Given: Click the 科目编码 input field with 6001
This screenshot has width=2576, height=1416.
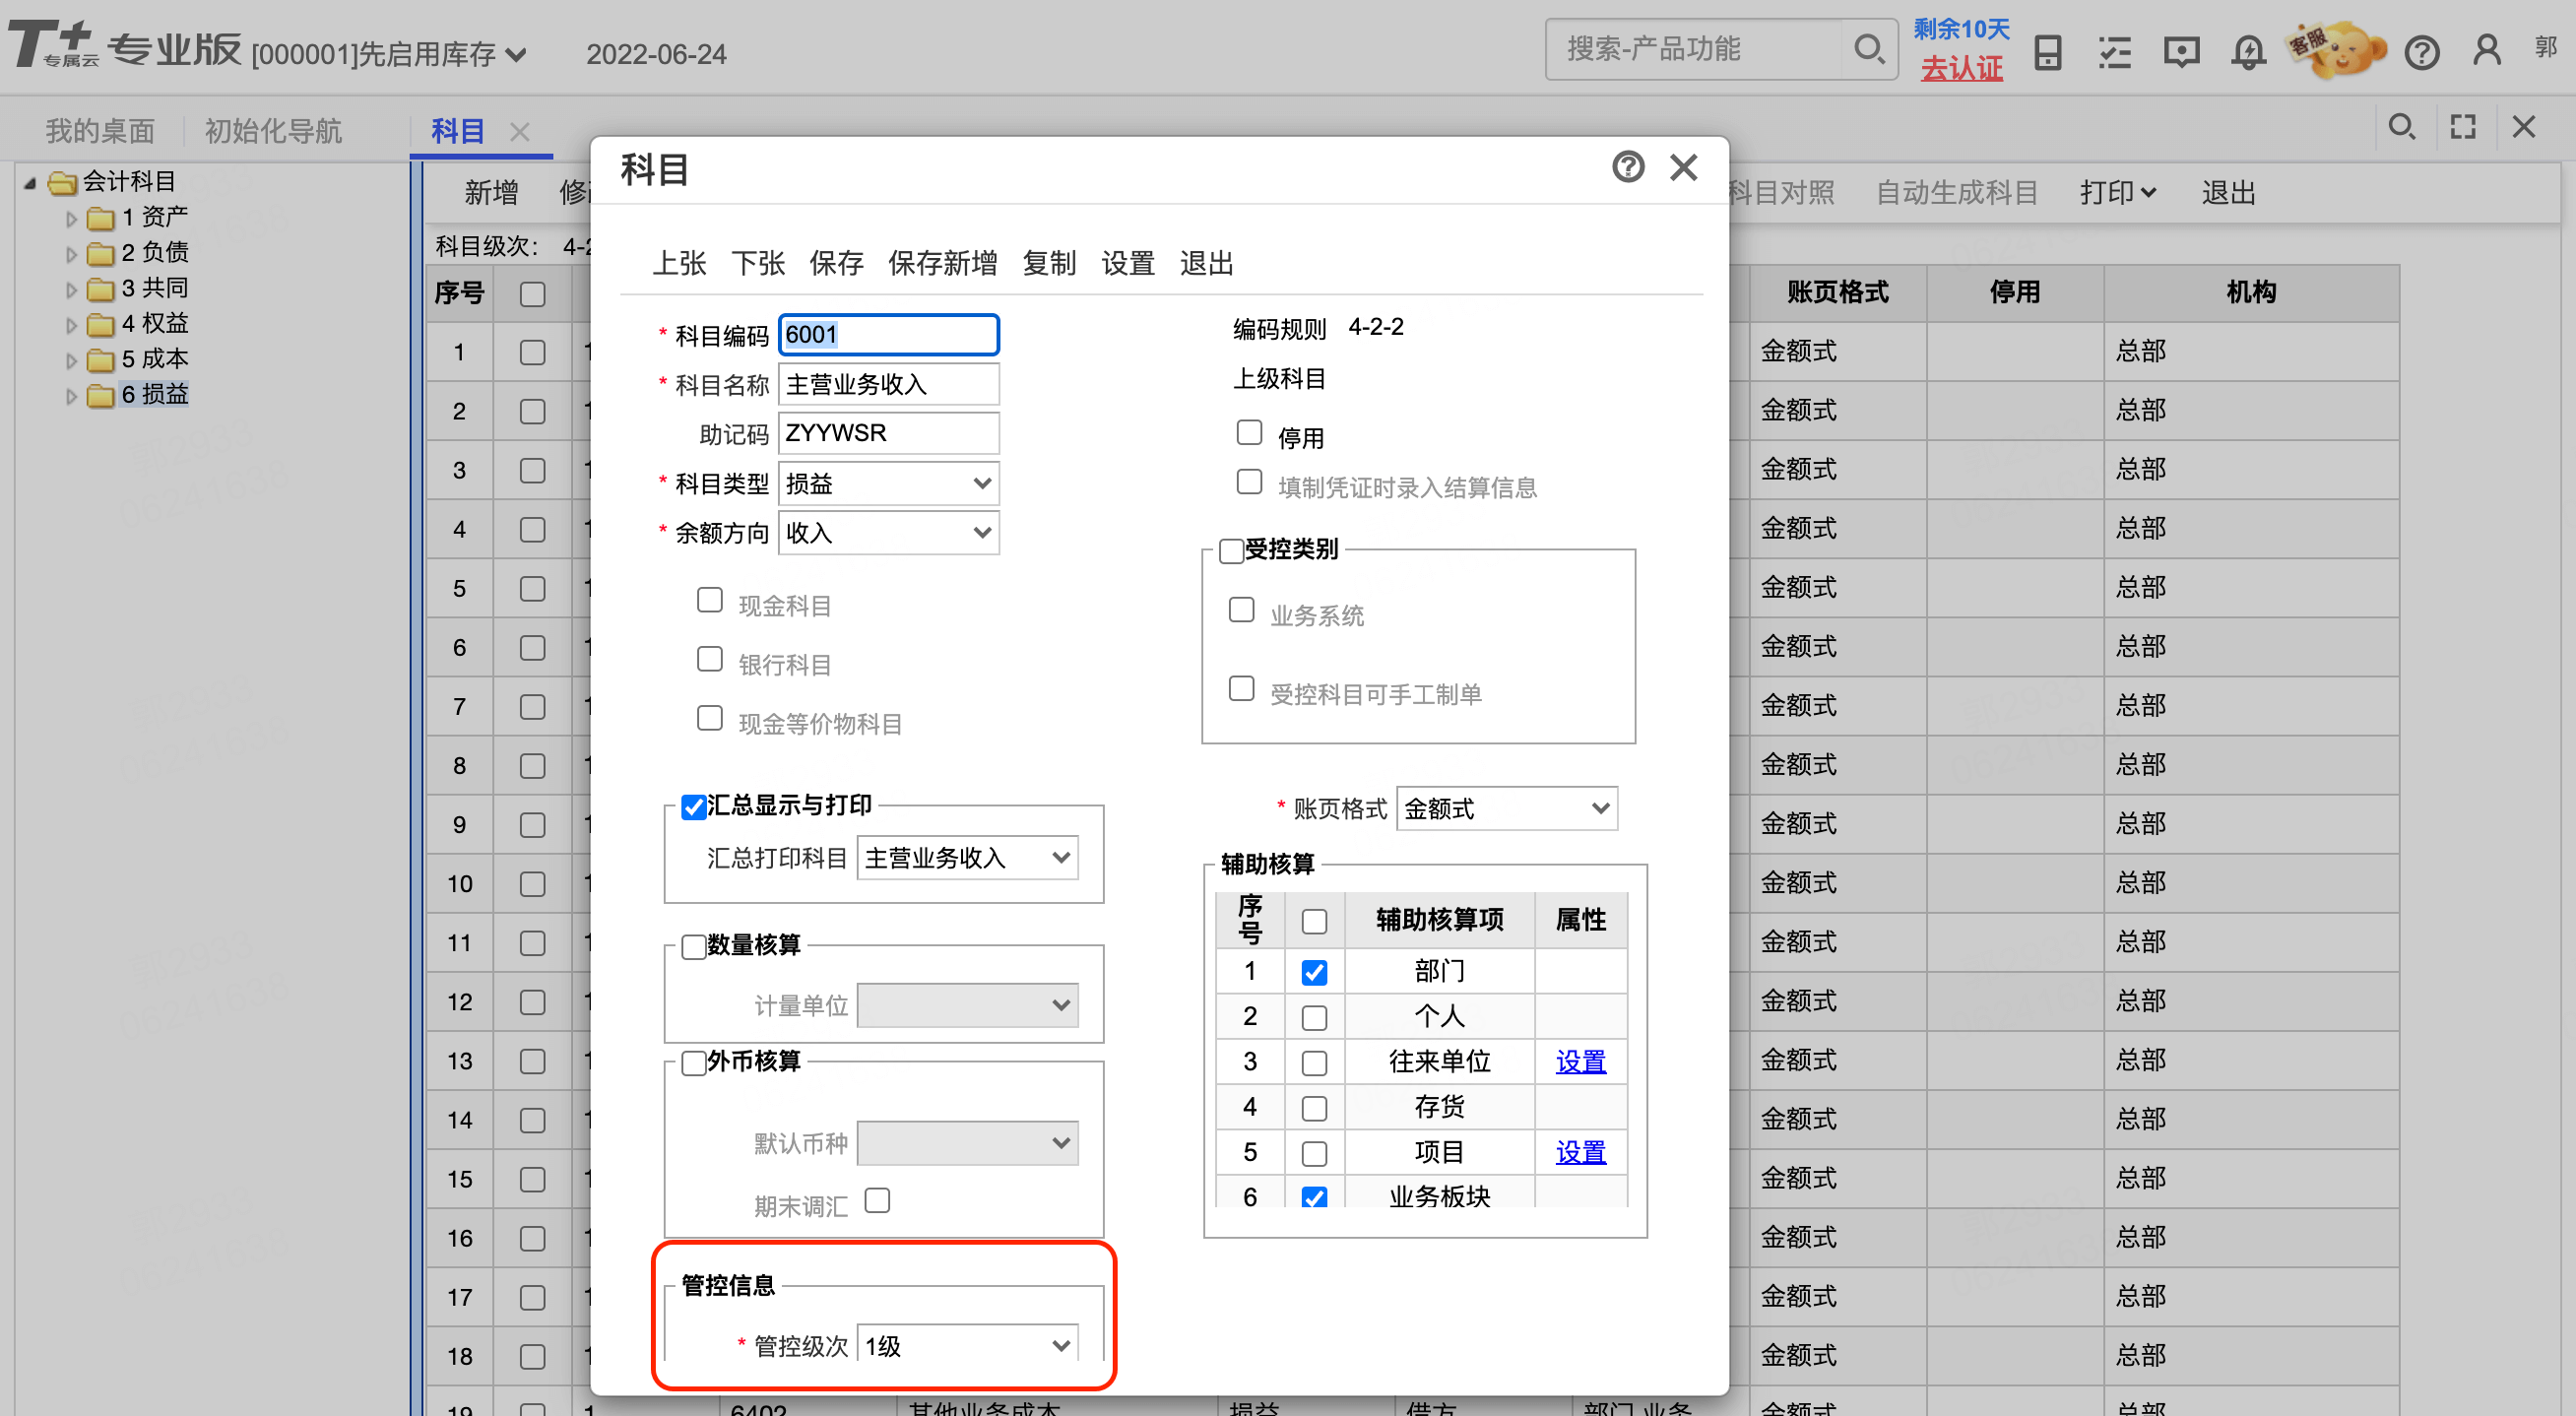Looking at the screenshot, I should [888, 335].
